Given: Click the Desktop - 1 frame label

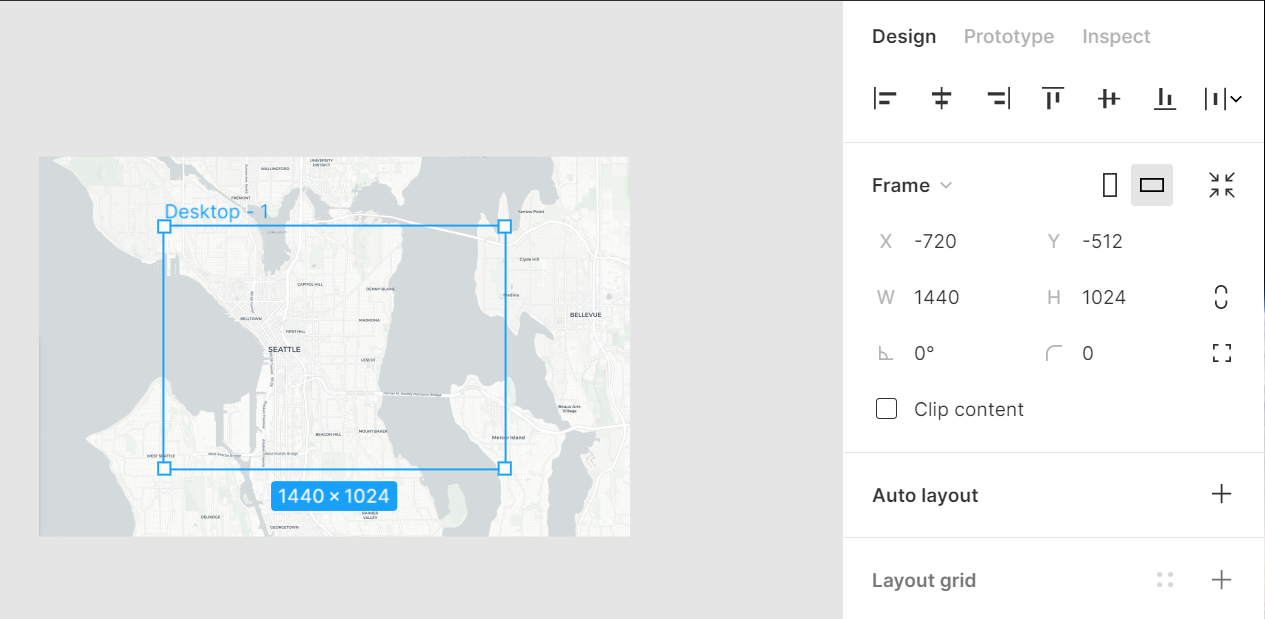Looking at the screenshot, I should click(x=217, y=212).
